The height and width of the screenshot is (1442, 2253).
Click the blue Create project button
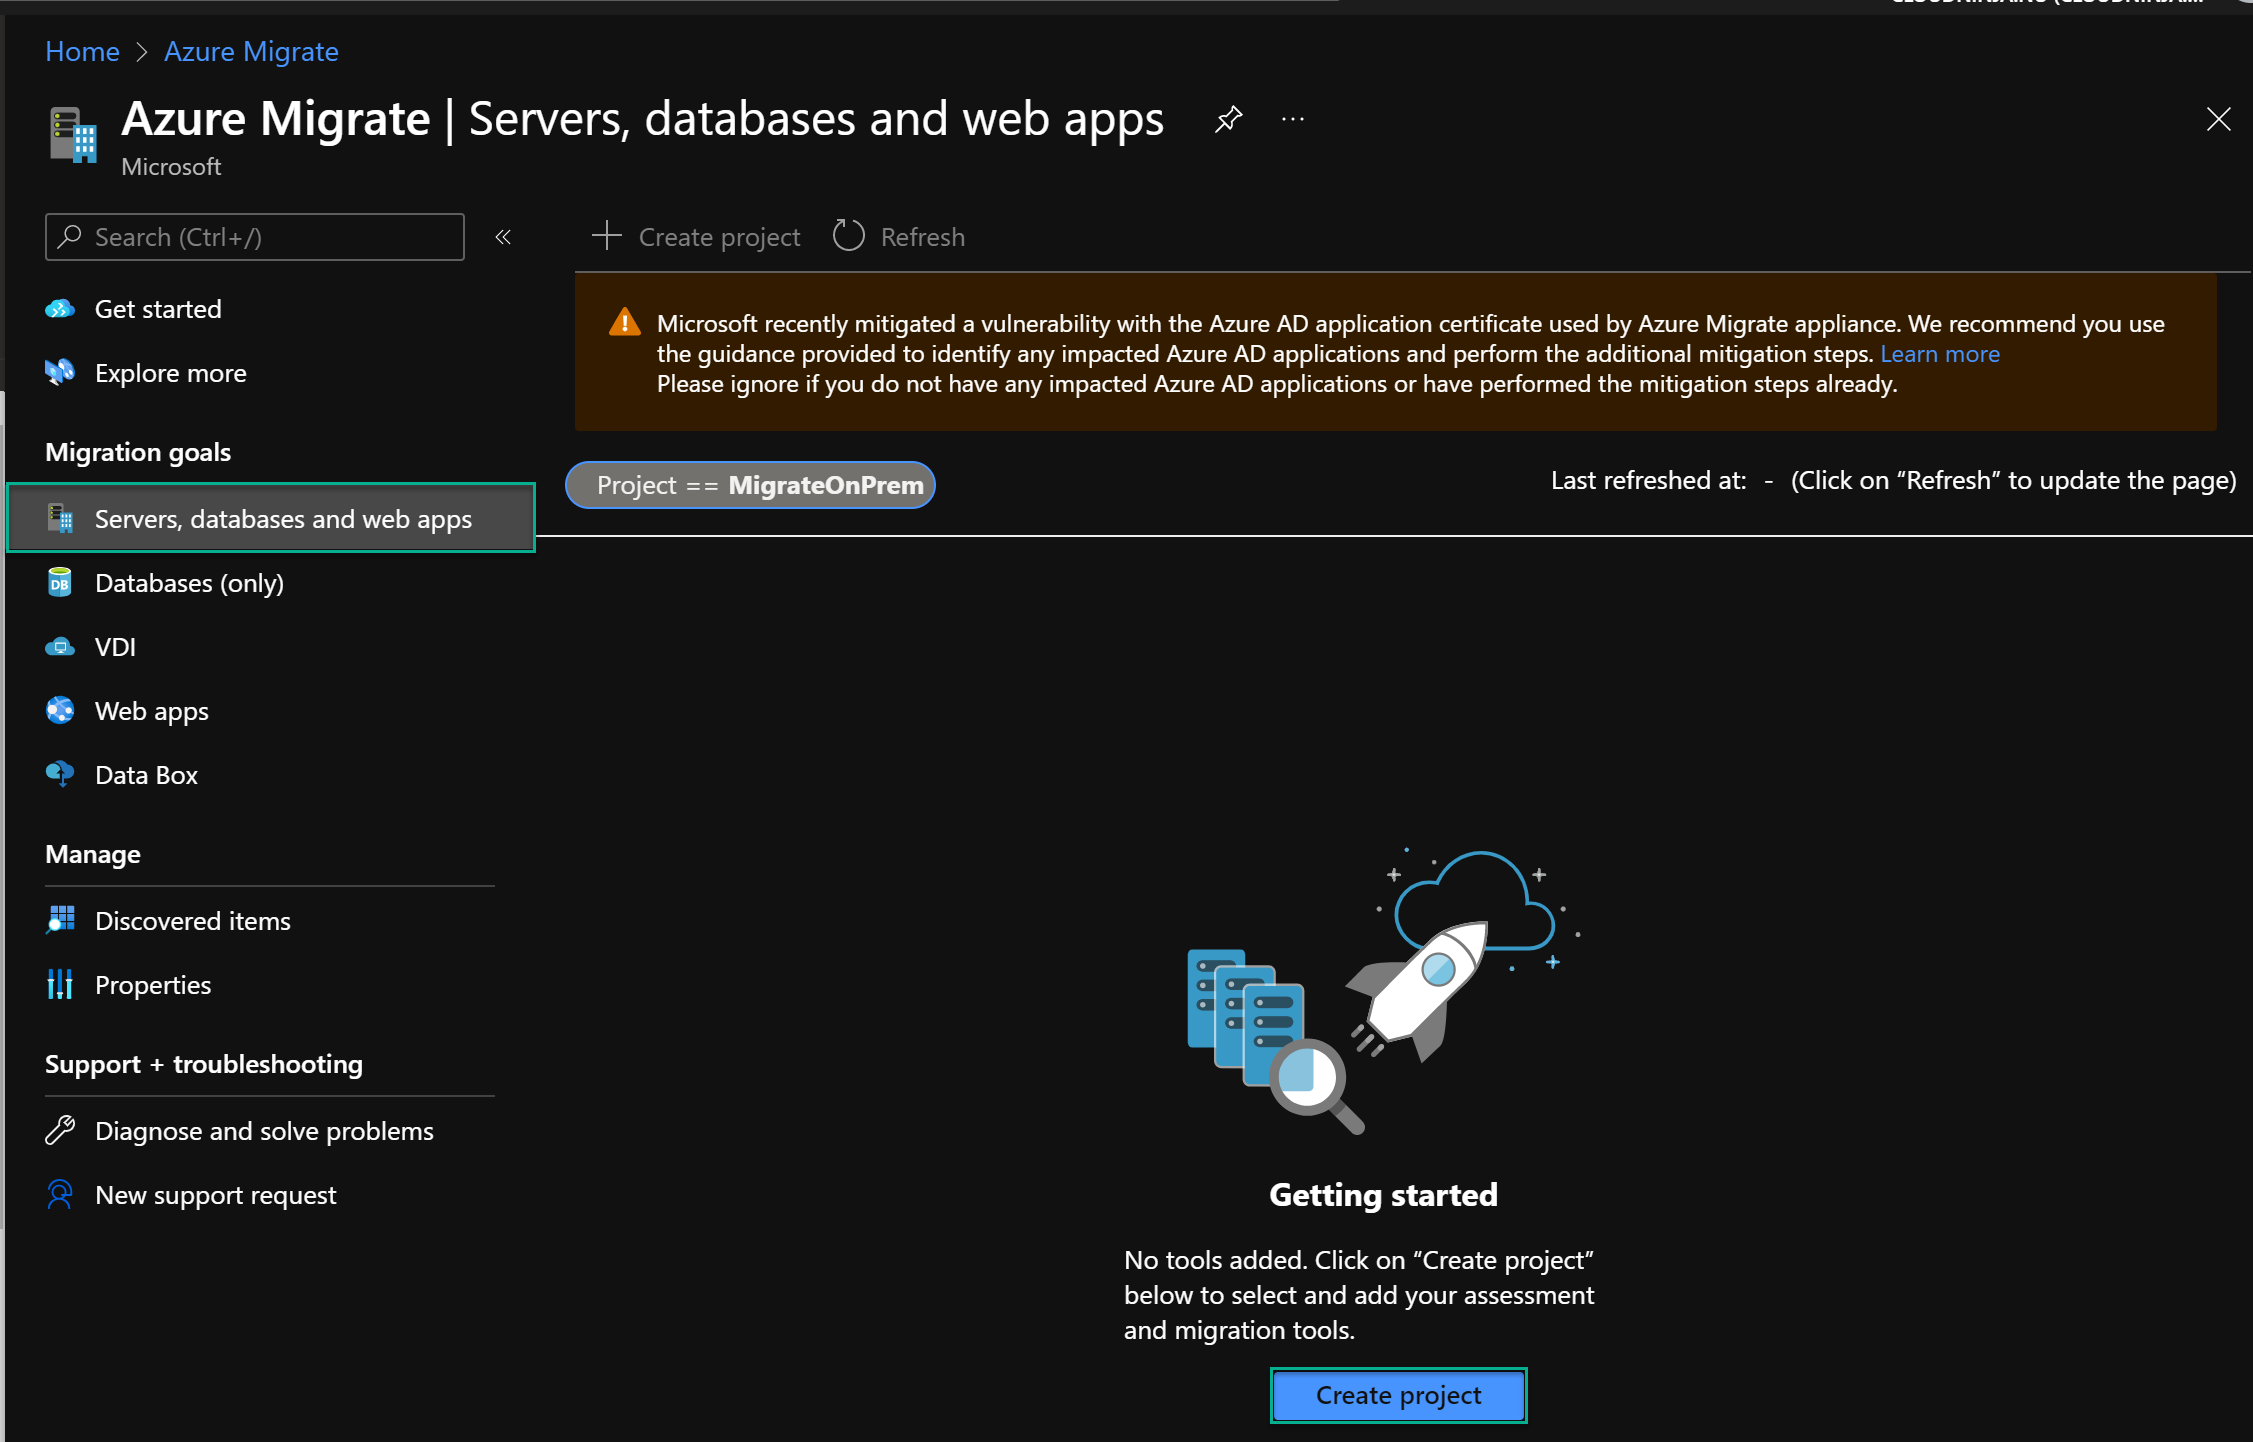(x=1398, y=1395)
